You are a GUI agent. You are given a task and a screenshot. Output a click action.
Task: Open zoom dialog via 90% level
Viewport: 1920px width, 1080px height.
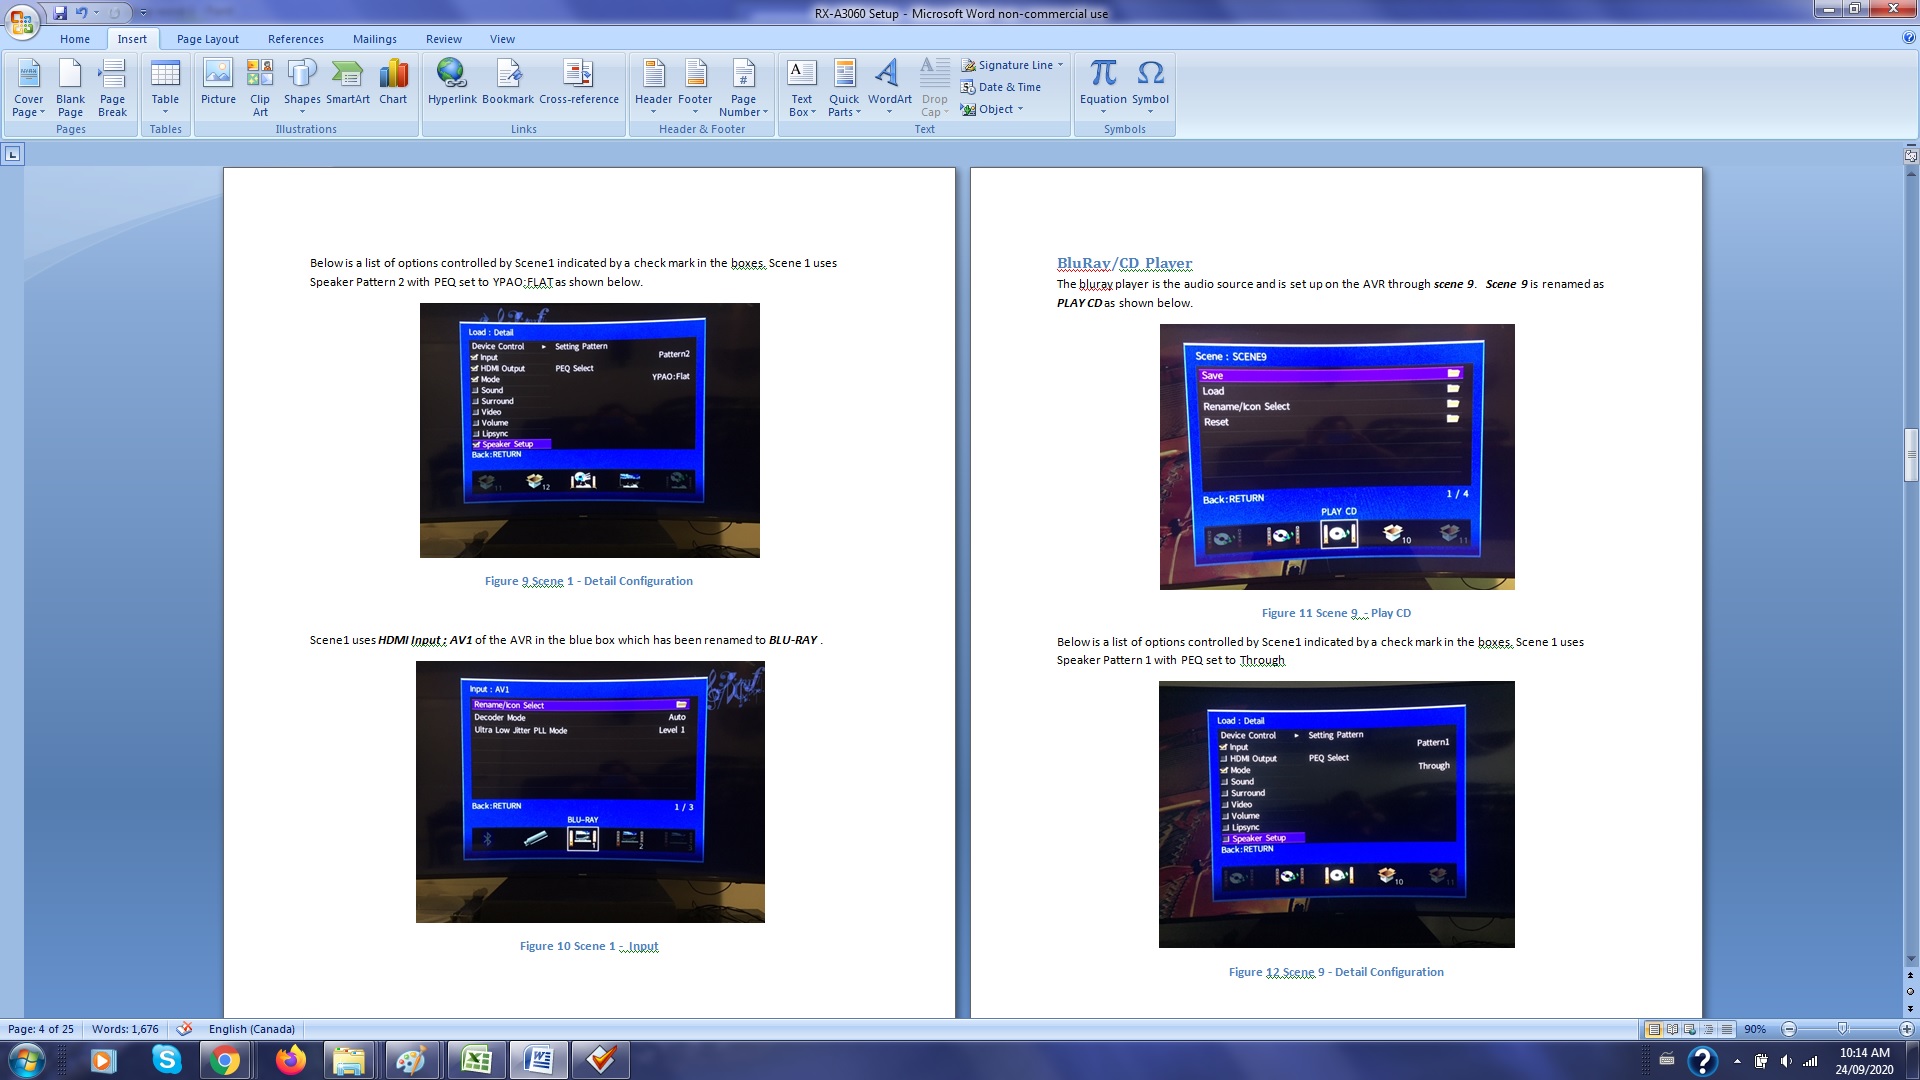pos(1755,1029)
